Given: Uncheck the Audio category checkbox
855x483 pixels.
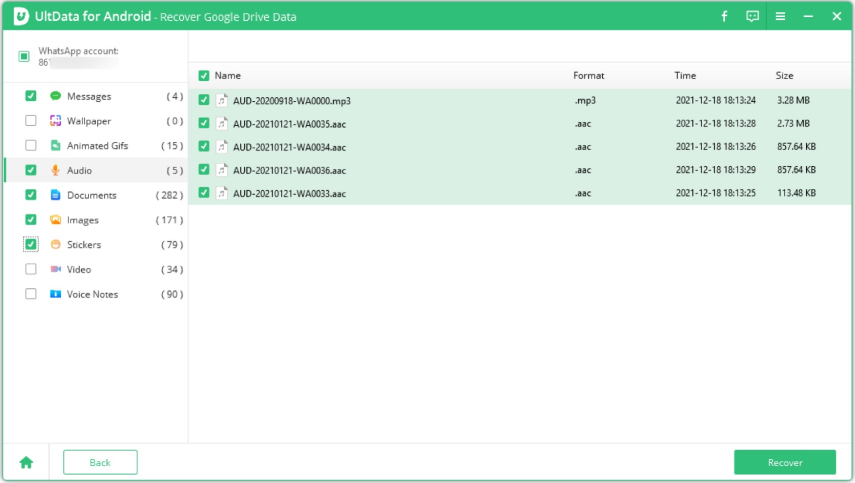Looking at the screenshot, I should [31, 170].
